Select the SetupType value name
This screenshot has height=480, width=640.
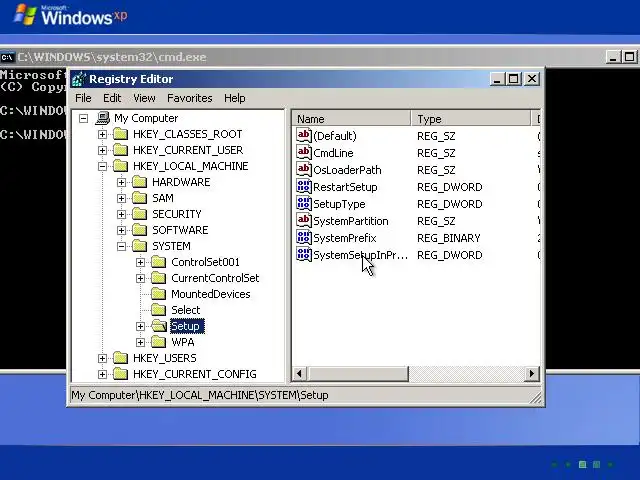(x=339, y=204)
